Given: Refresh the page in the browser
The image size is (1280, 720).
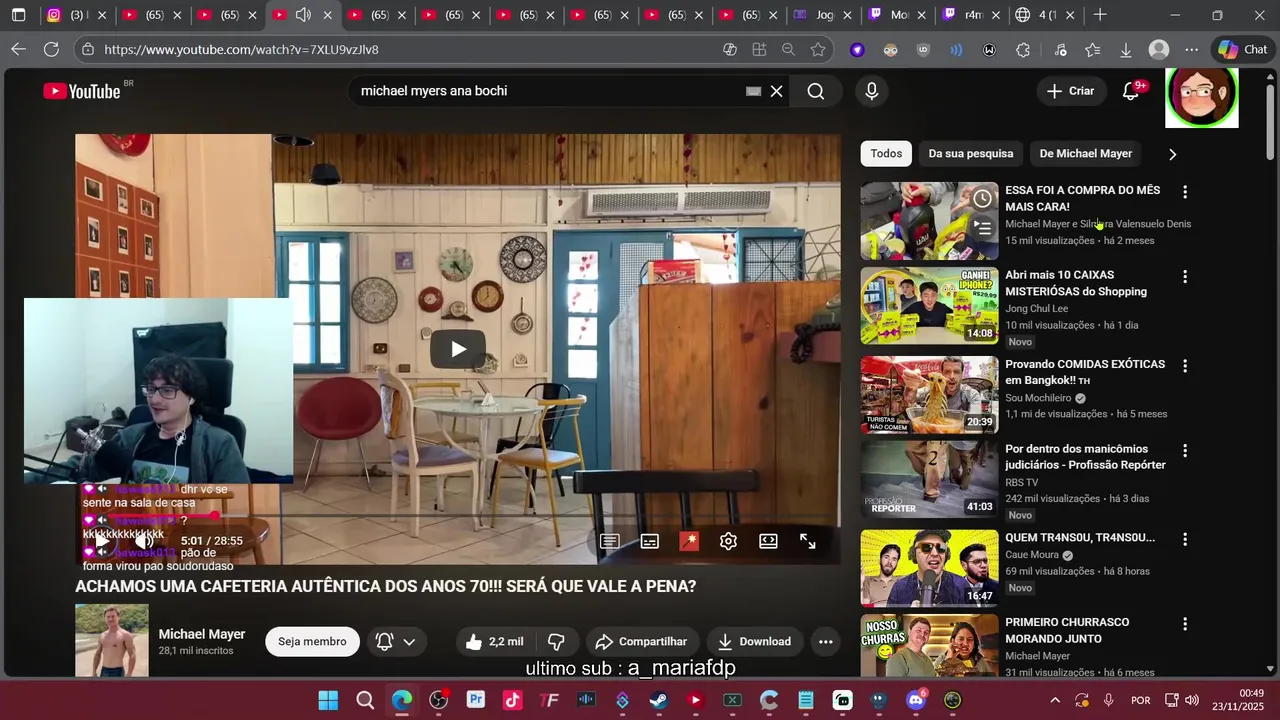Looking at the screenshot, I should [x=52, y=49].
